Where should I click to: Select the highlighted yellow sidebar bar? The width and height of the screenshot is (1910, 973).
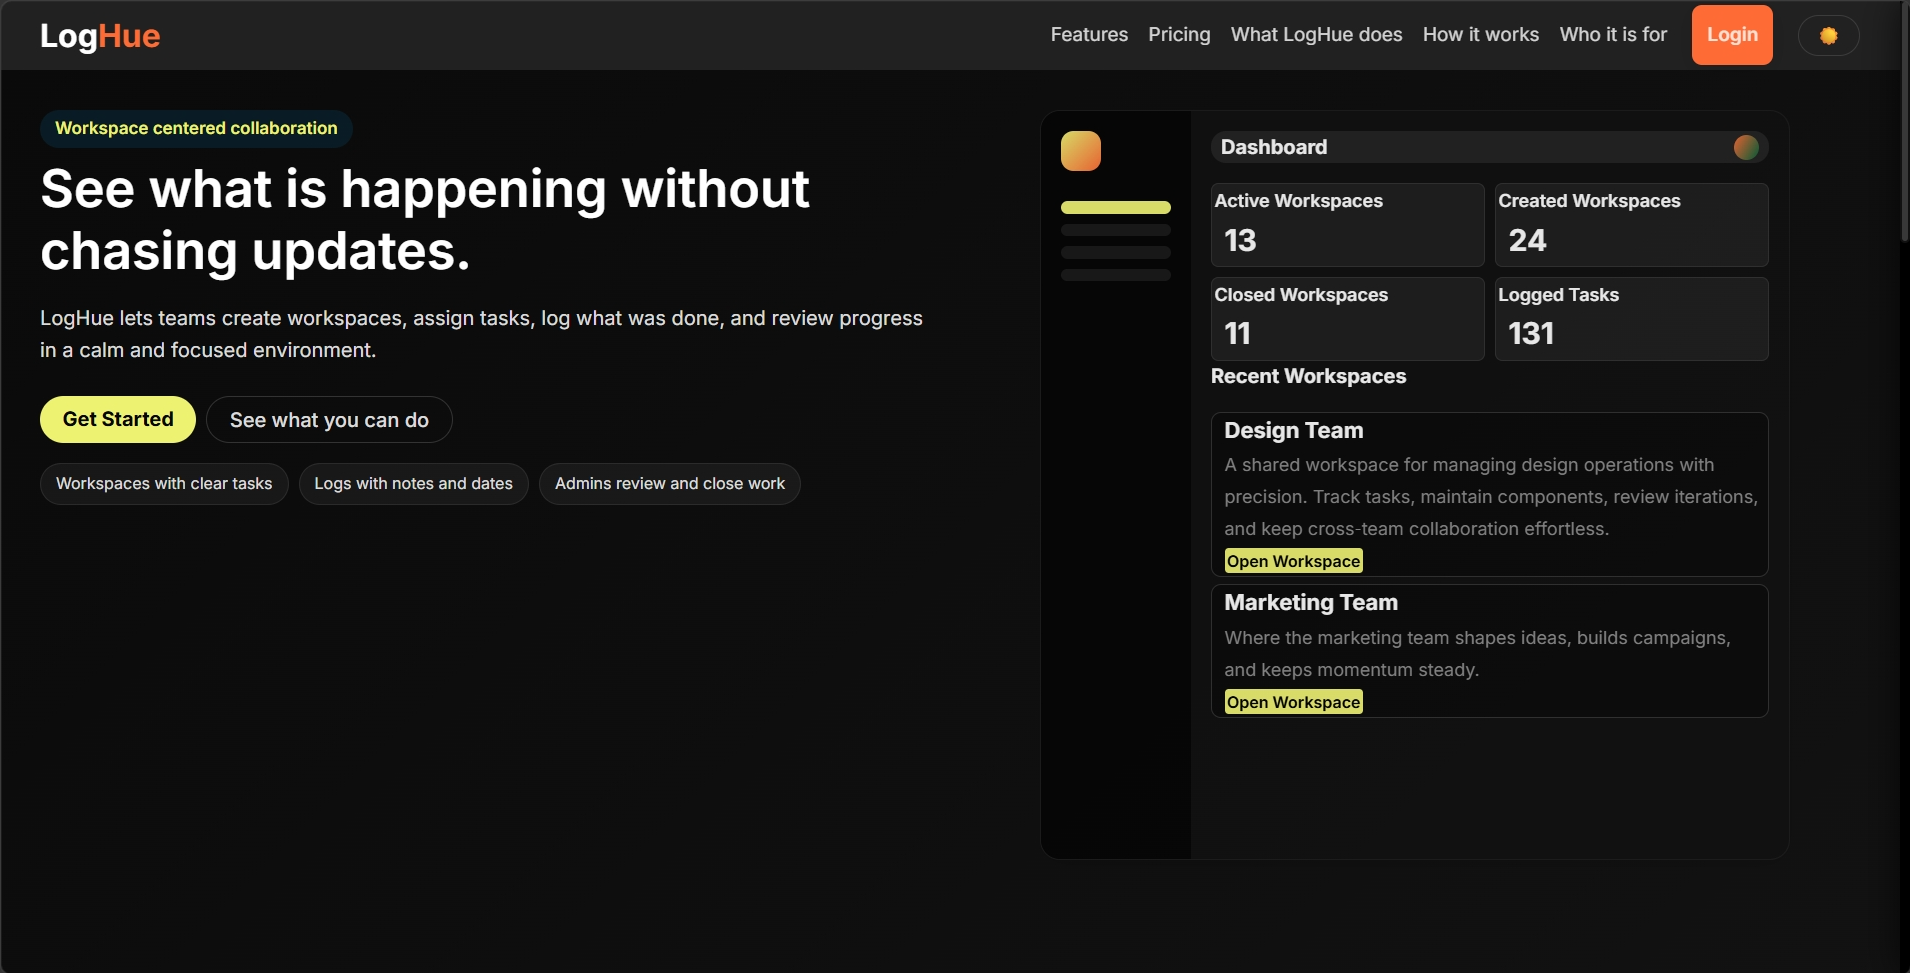[x=1115, y=208]
